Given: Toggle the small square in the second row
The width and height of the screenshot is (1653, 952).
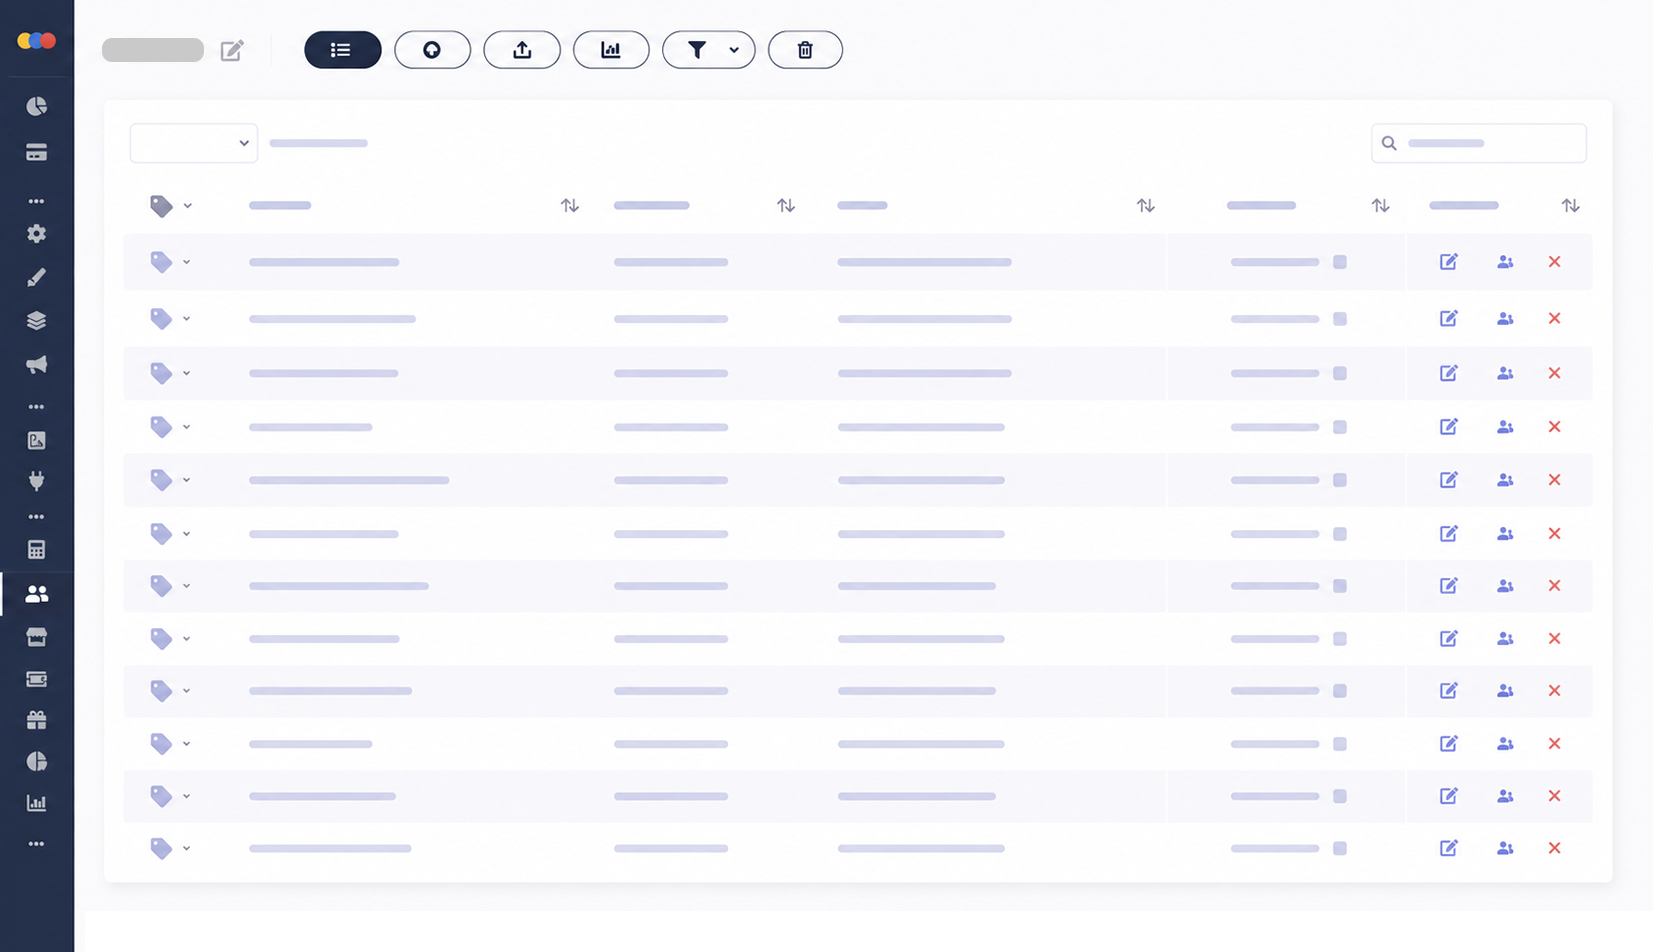Looking at the screenshot, I should (1340, 319).
